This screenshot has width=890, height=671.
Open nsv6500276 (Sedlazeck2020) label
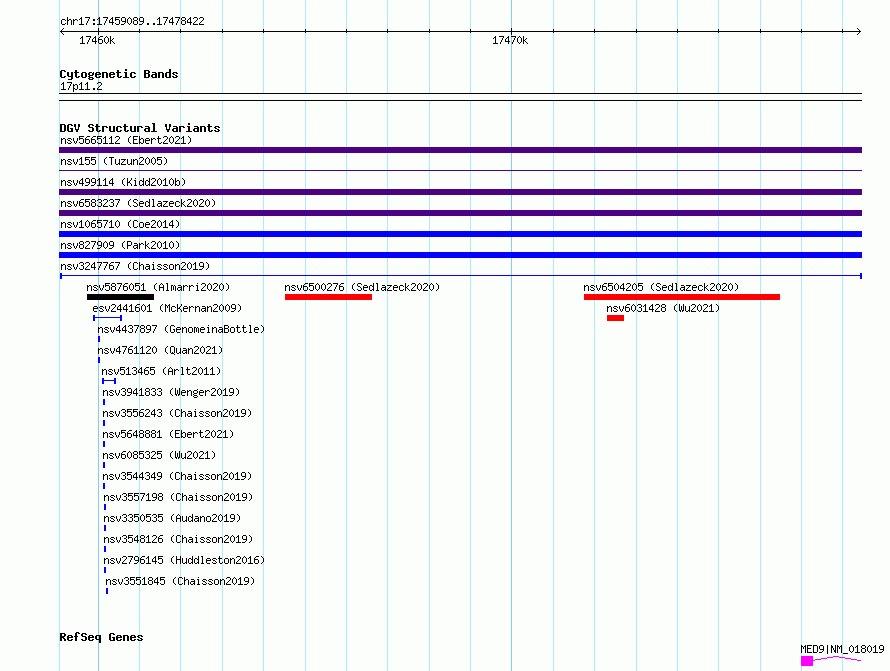coord(362,287)
